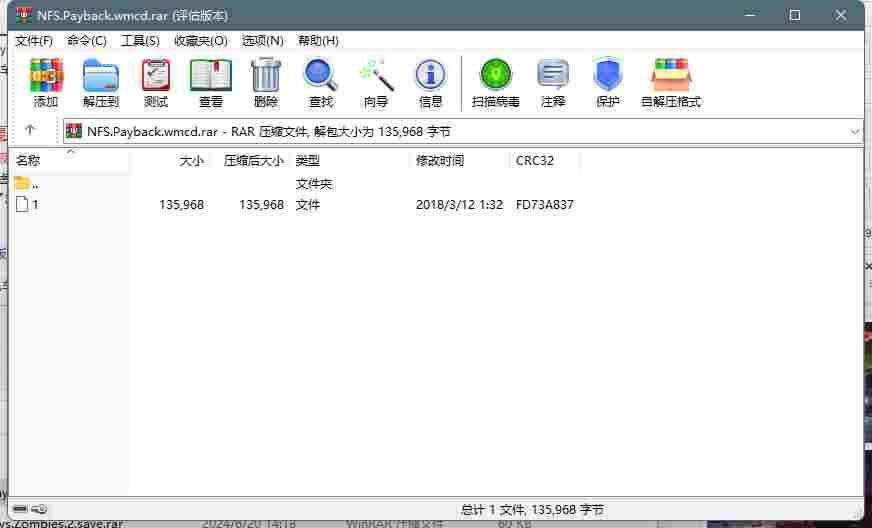Expand the address bar dropdown arrow
The height and width of the screenshot is (528, 872).
tap(855, 132)
